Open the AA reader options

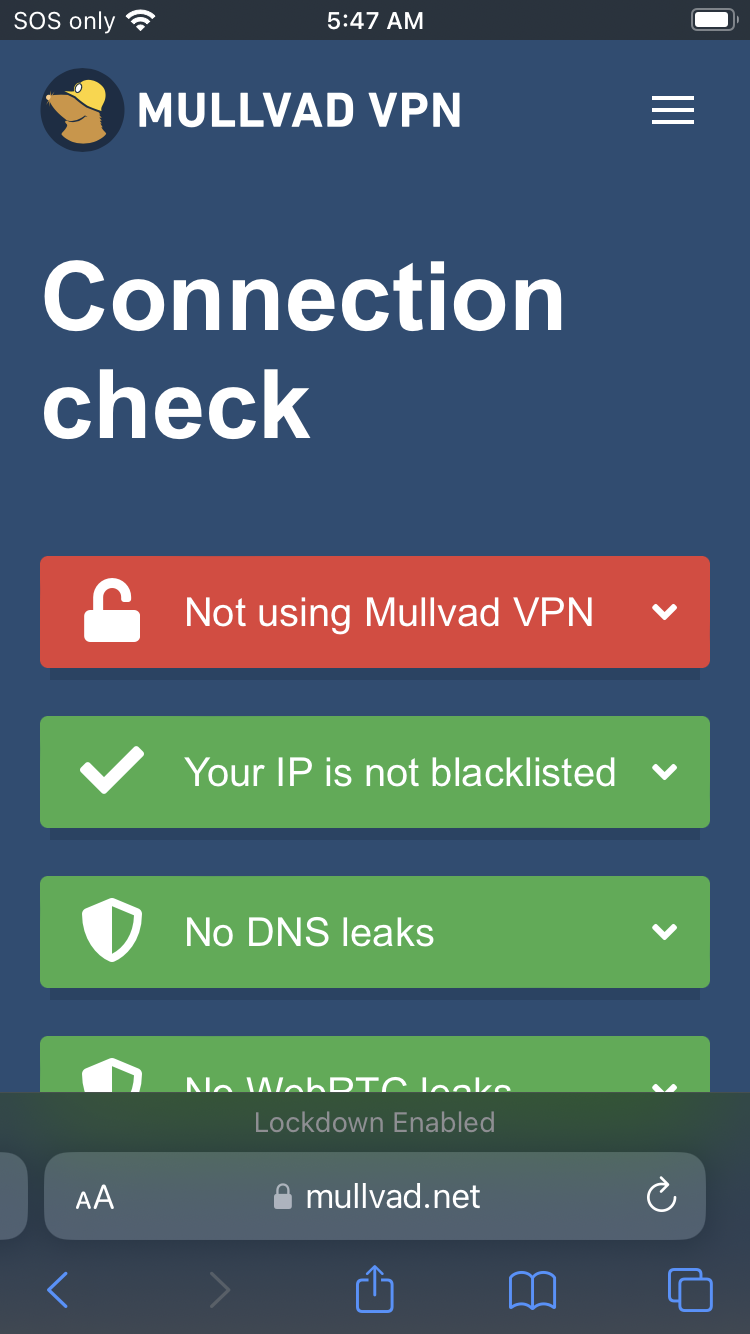click(x=95, y=1197)
